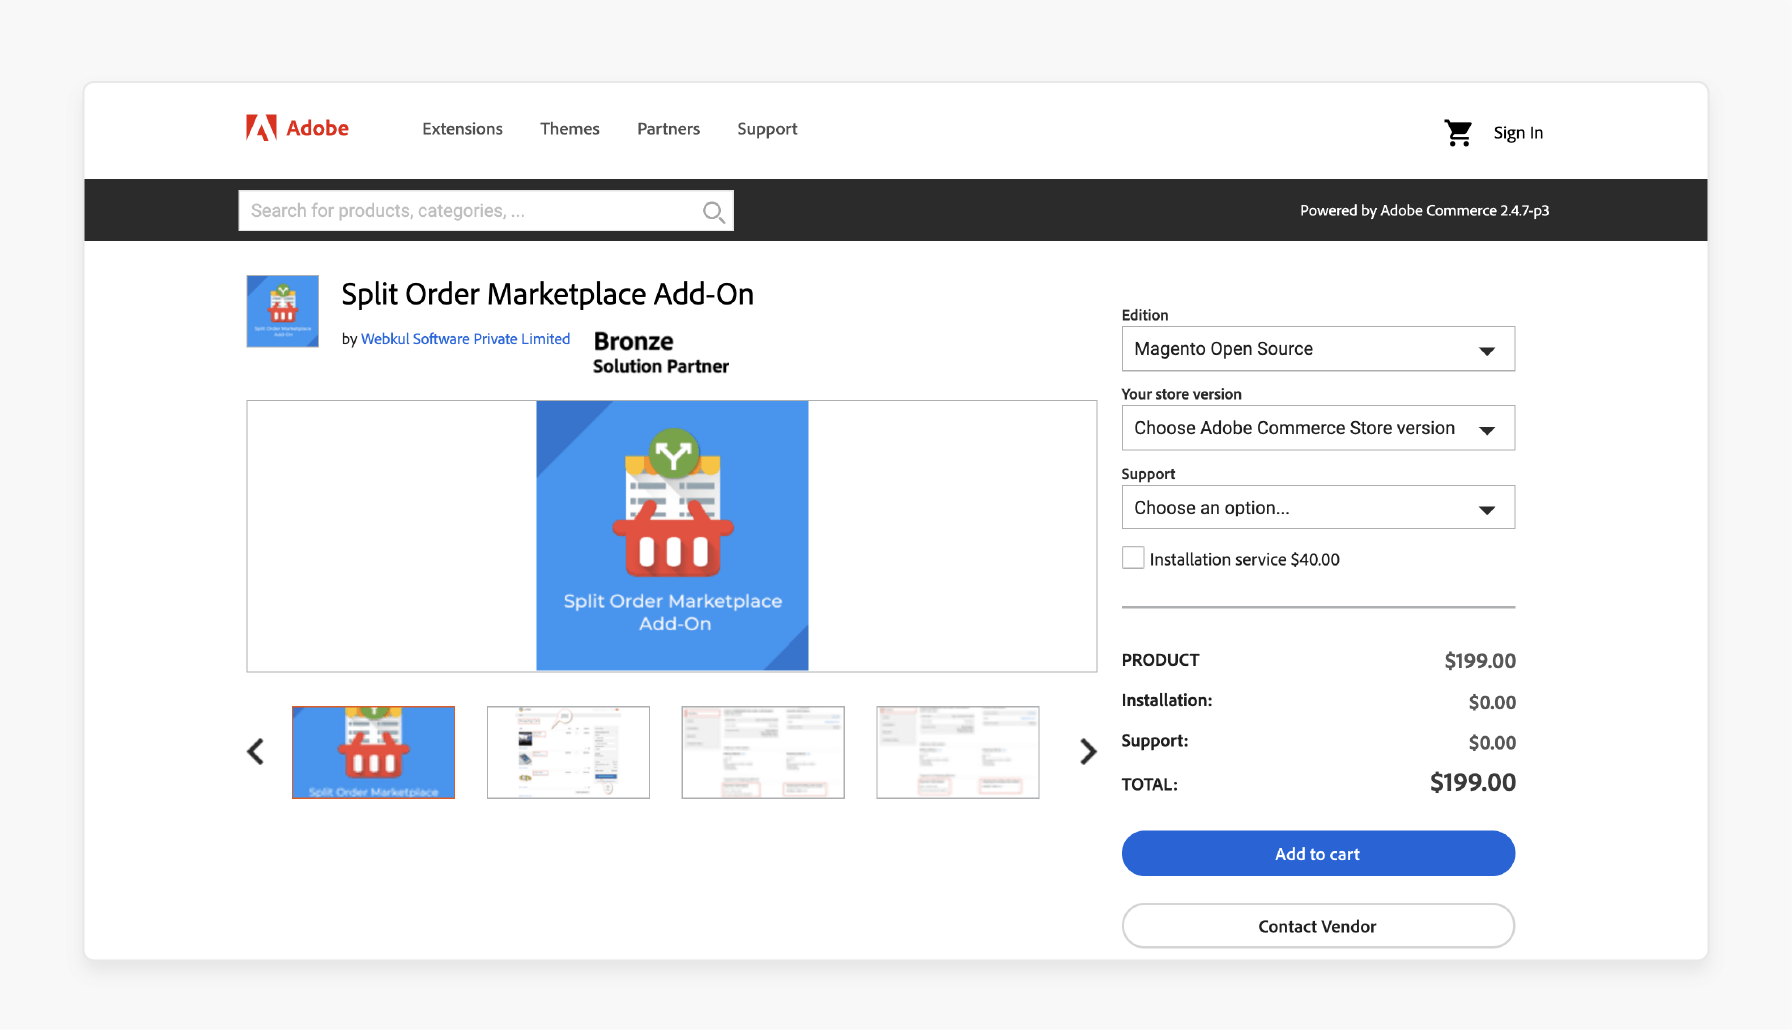Click Contact Vendor button
The width and height of the screenshot is (1792, 1030).
tap(1318, 926)
